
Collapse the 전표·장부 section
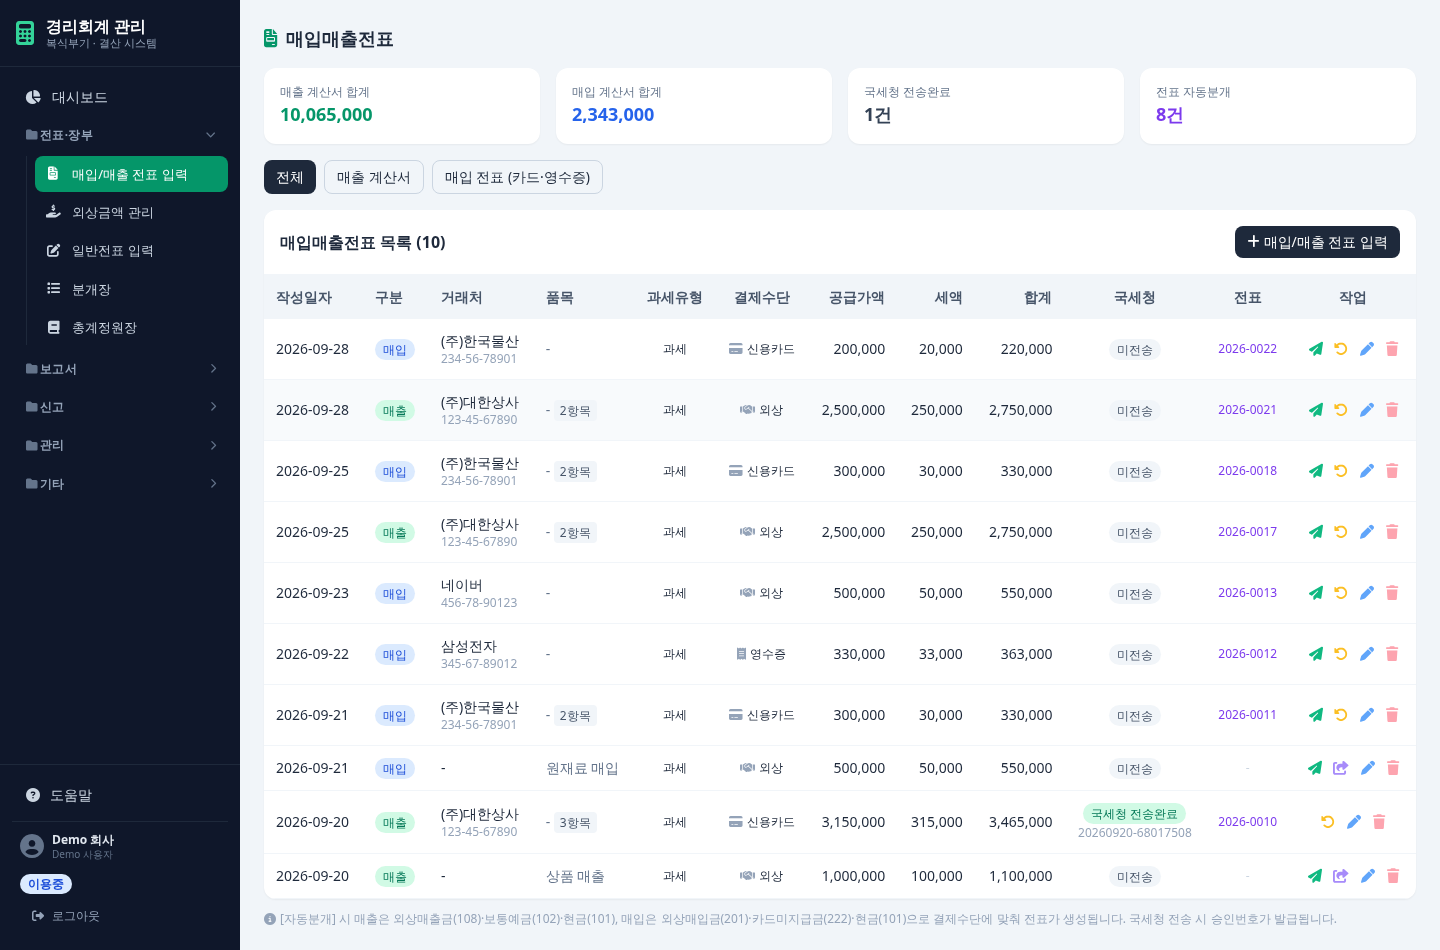pyautogui.click(x=120, y=135)
